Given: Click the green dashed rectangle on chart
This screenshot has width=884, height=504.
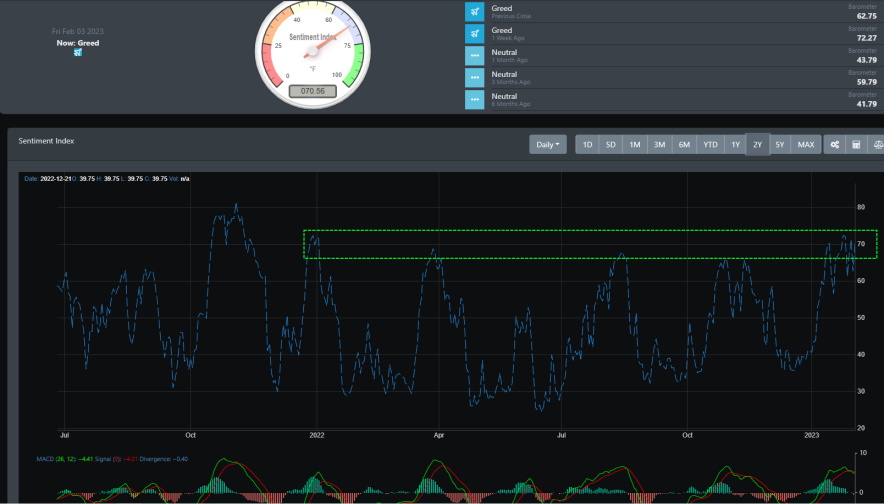Looking at the screenshot, I should point(590,244).
